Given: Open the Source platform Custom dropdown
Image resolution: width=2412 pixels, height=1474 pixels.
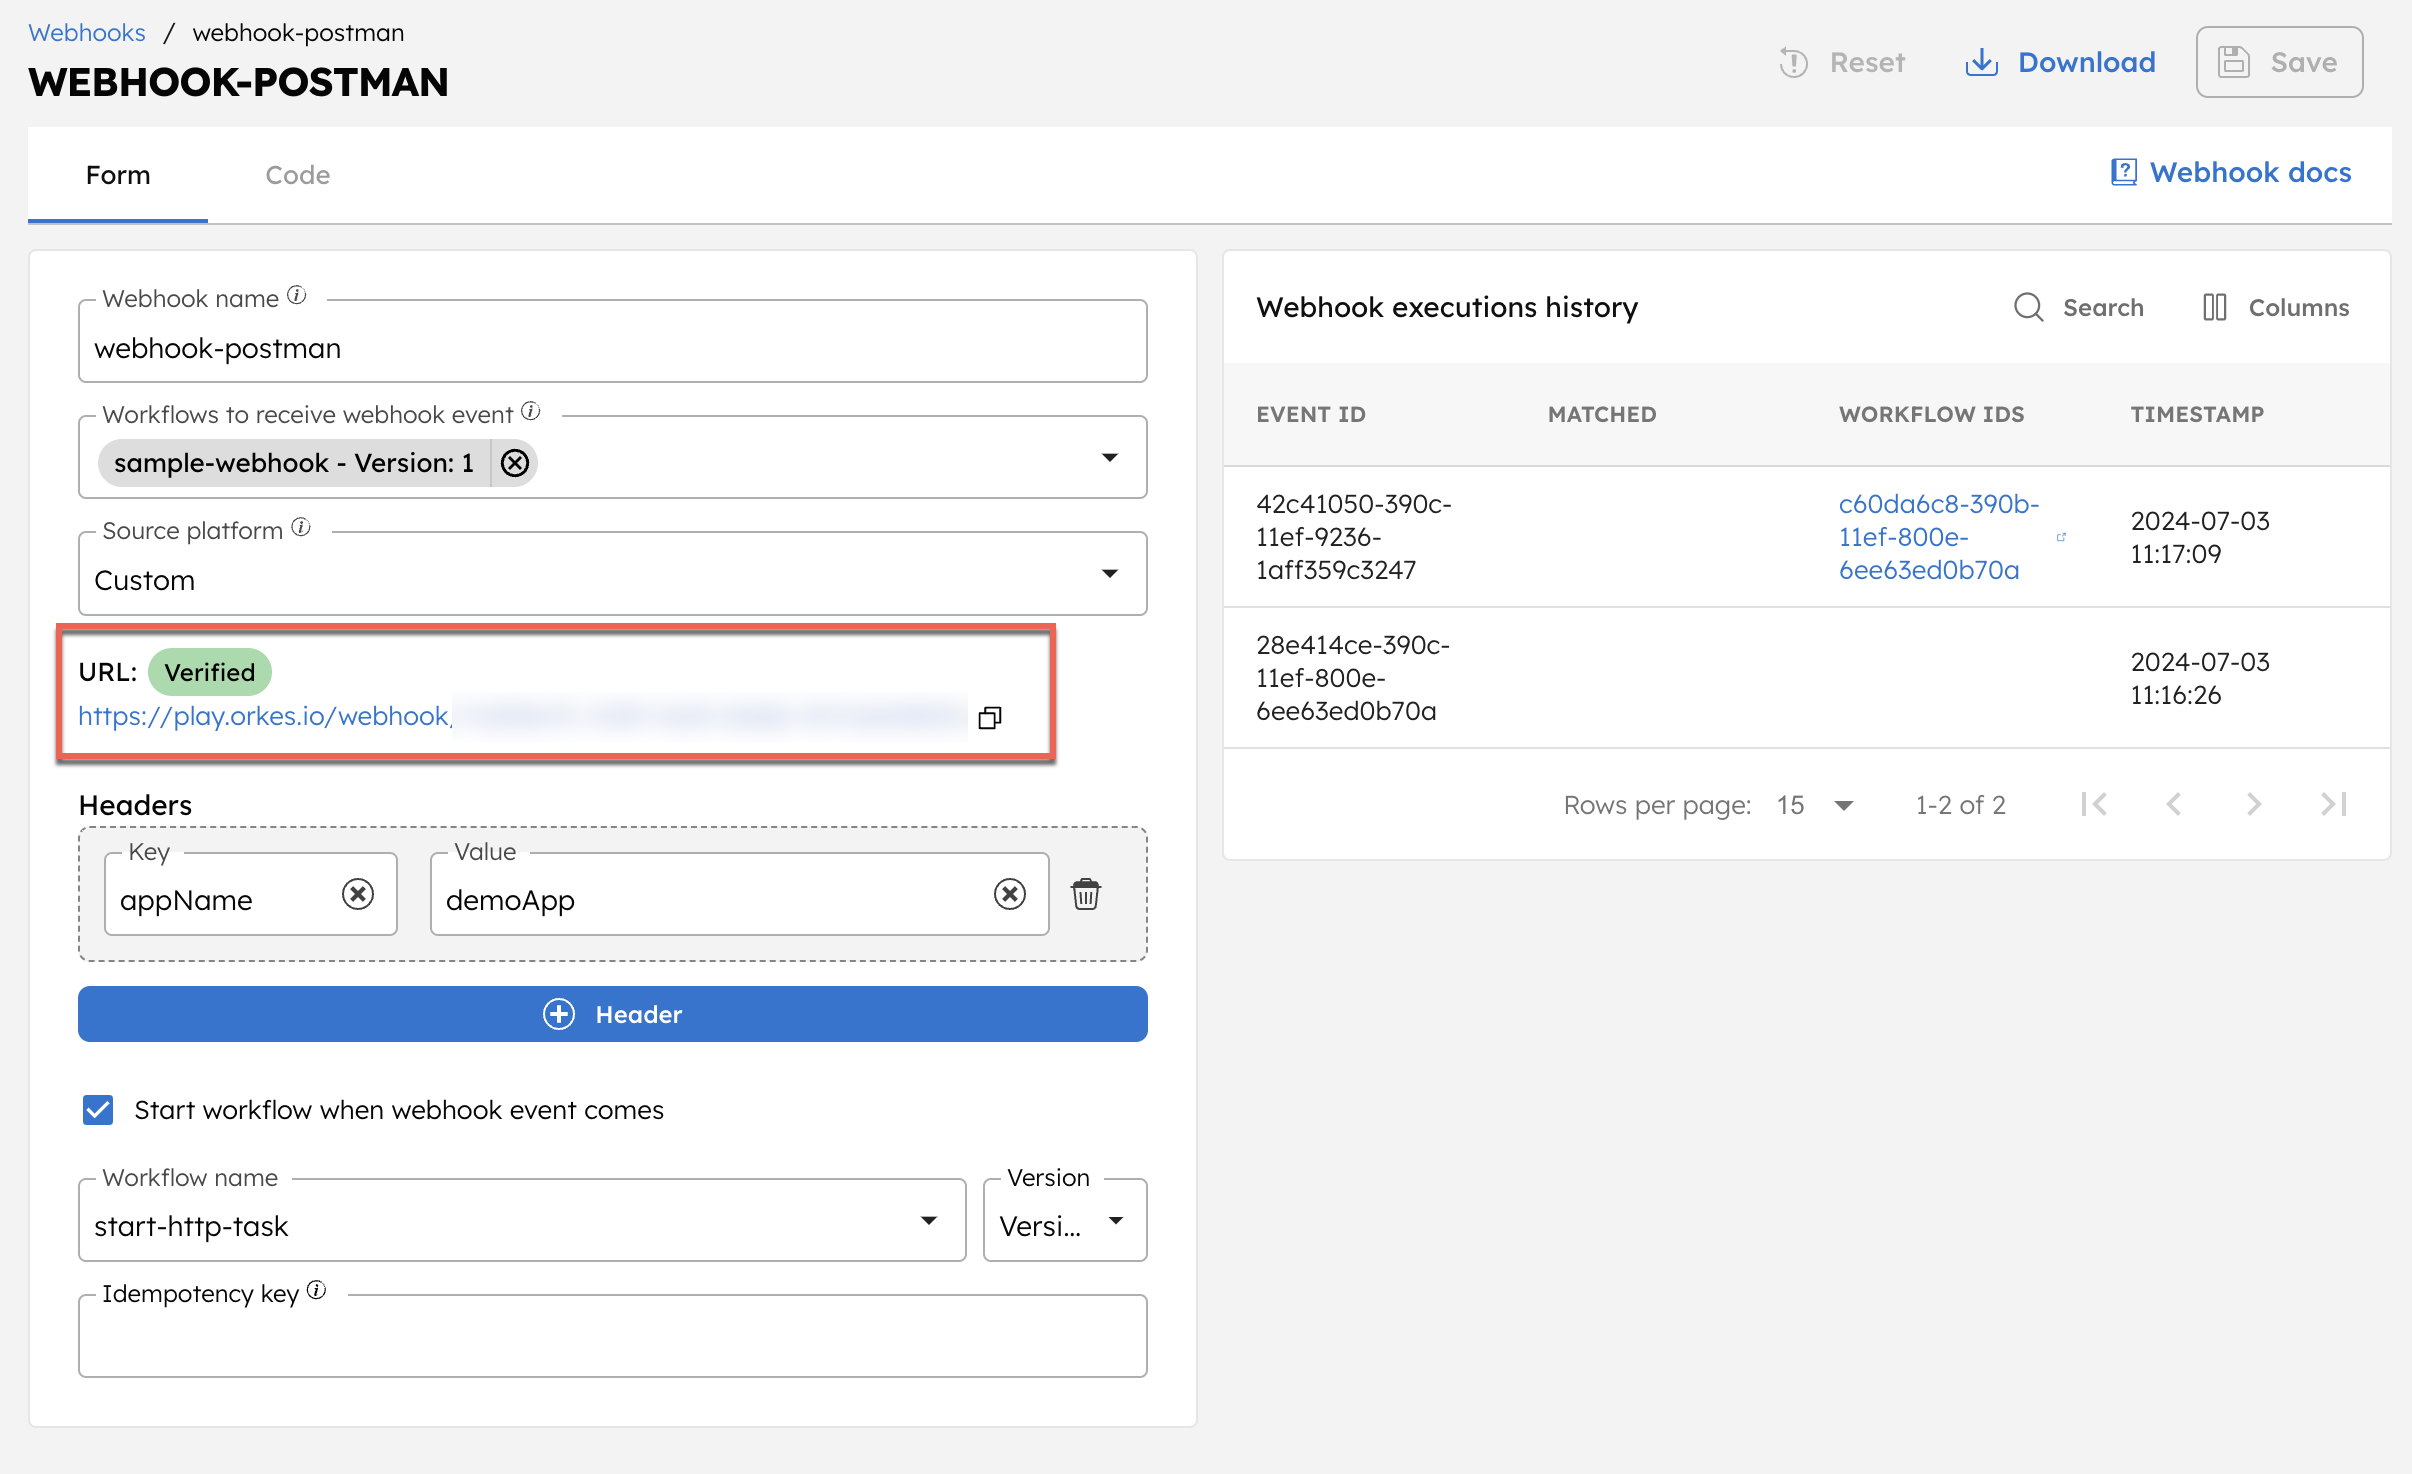Looking at the screenshot, I should pyautogui.click(x=613, y=574).
